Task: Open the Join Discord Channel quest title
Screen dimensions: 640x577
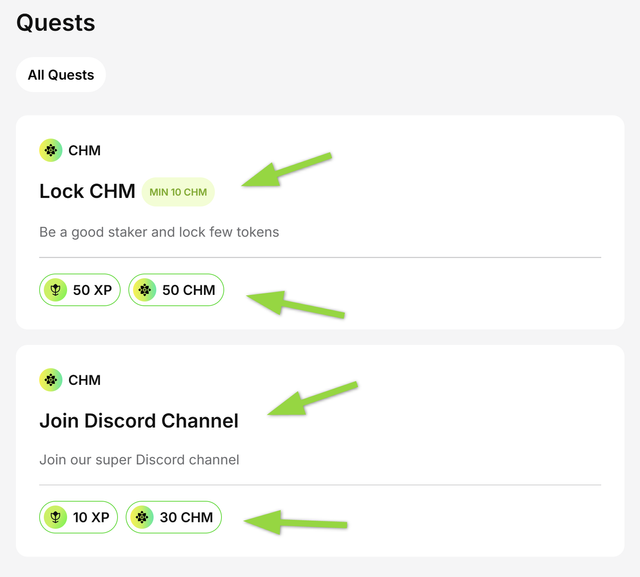Action: (x=139, y=421)
